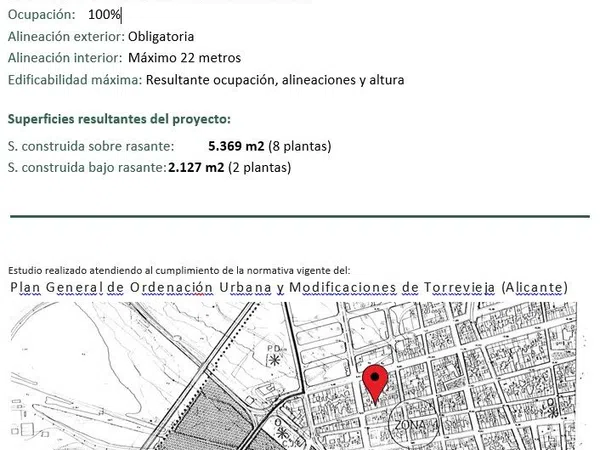Place cursor after the 100% occupancy value
This screenshot has width=600, height=450.
point(122,15)
